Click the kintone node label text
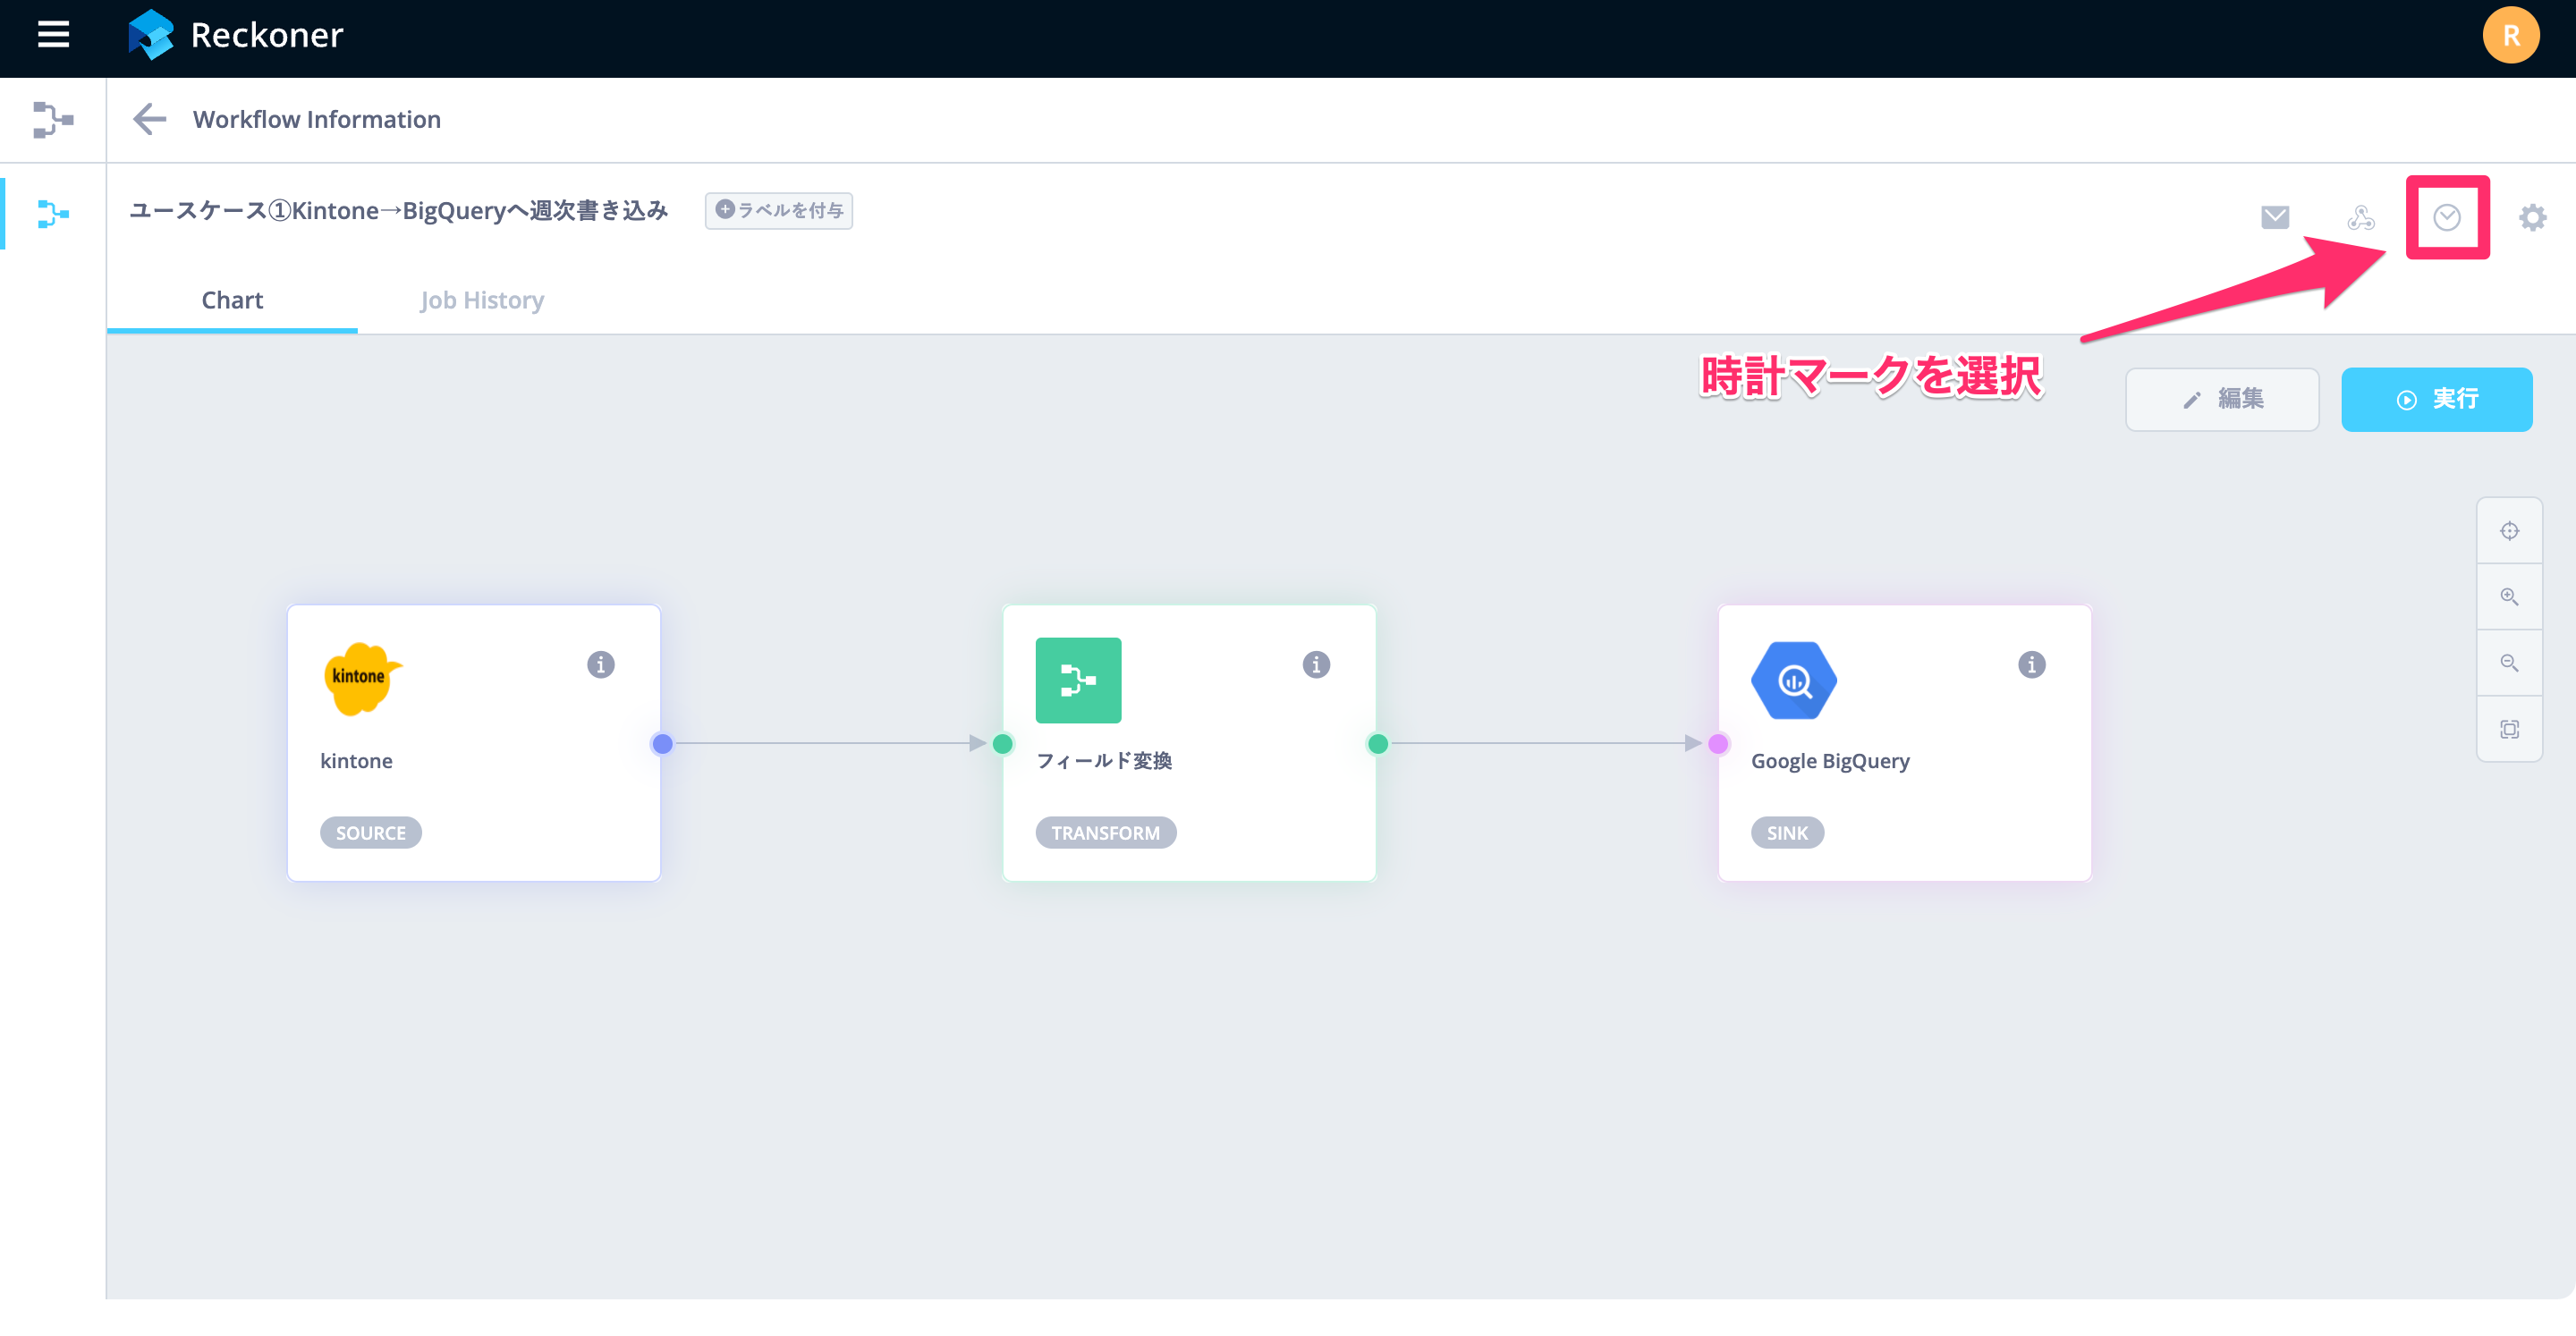The height and width of the screenshot is (1336, 2576). [356, 761]
